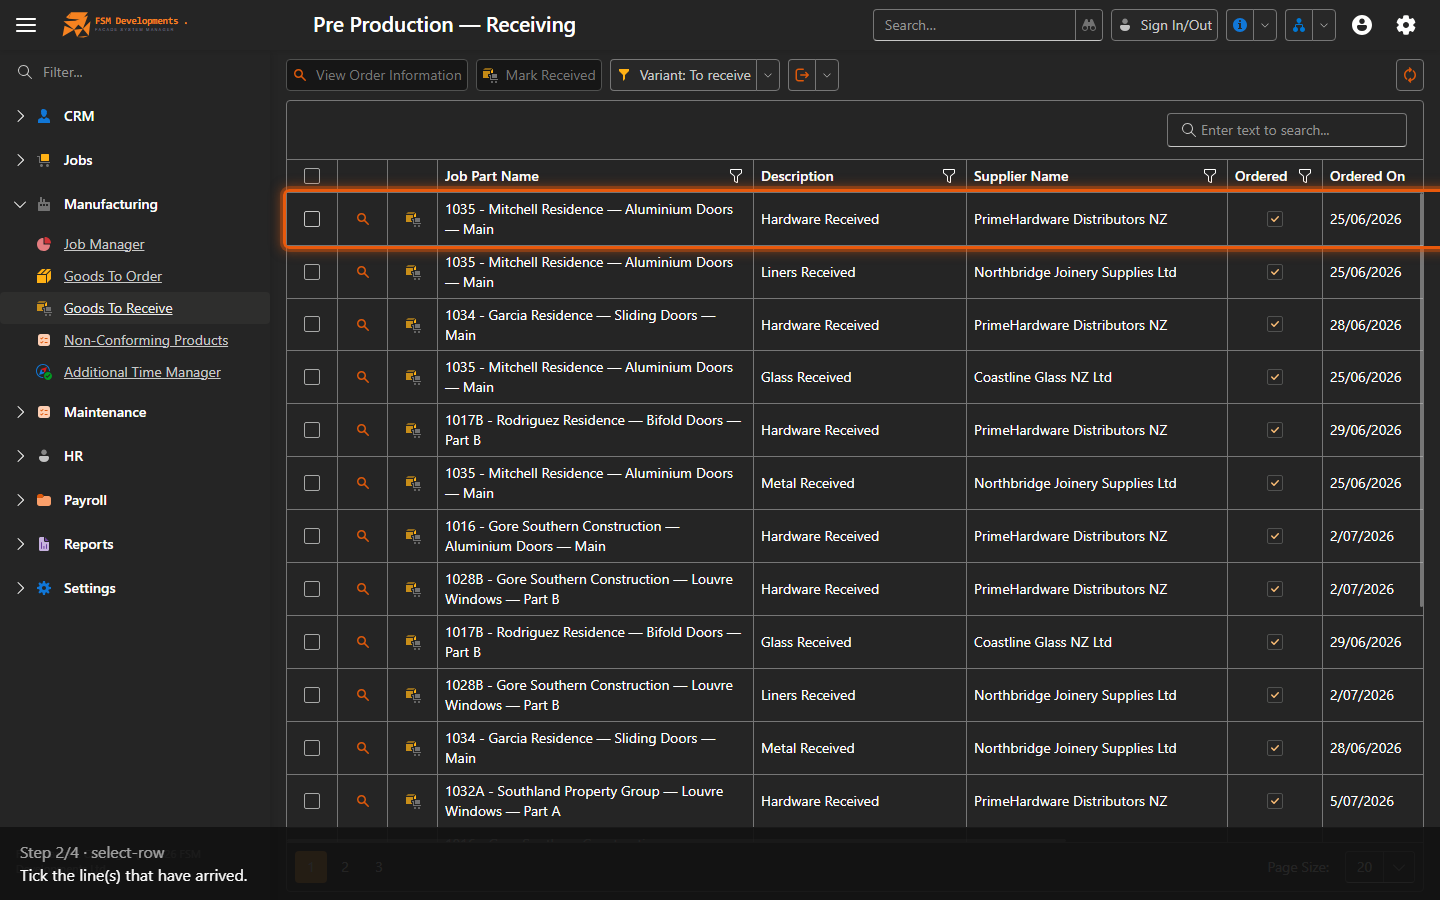Screen dimensions: 1440x900
Task: Click receive icon on first Glass Received row
Action: point(412,377)
